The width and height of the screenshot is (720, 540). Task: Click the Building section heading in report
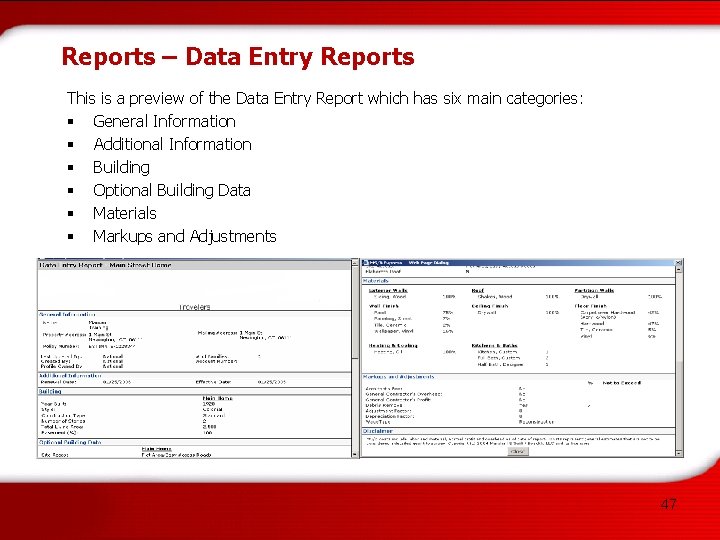[x=50, y=391]
